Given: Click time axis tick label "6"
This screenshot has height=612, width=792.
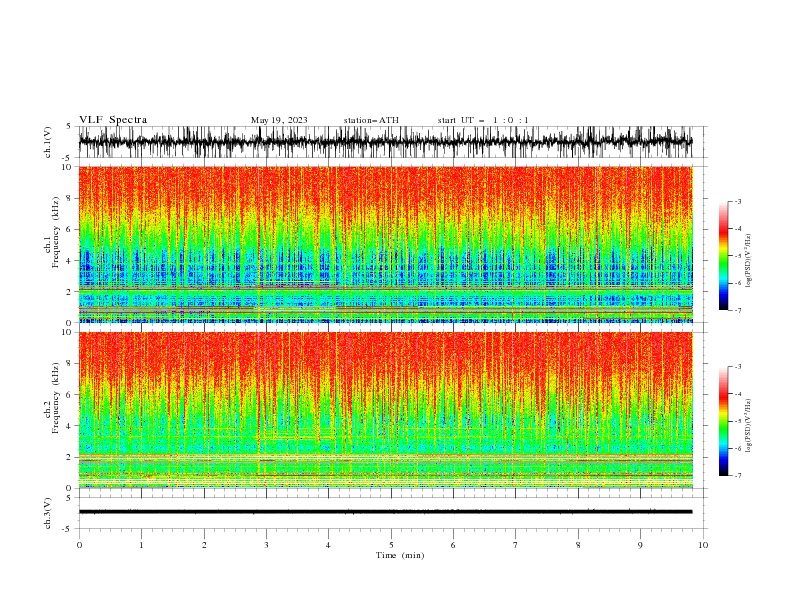Looking at the screenshot, I should (453, 545).
